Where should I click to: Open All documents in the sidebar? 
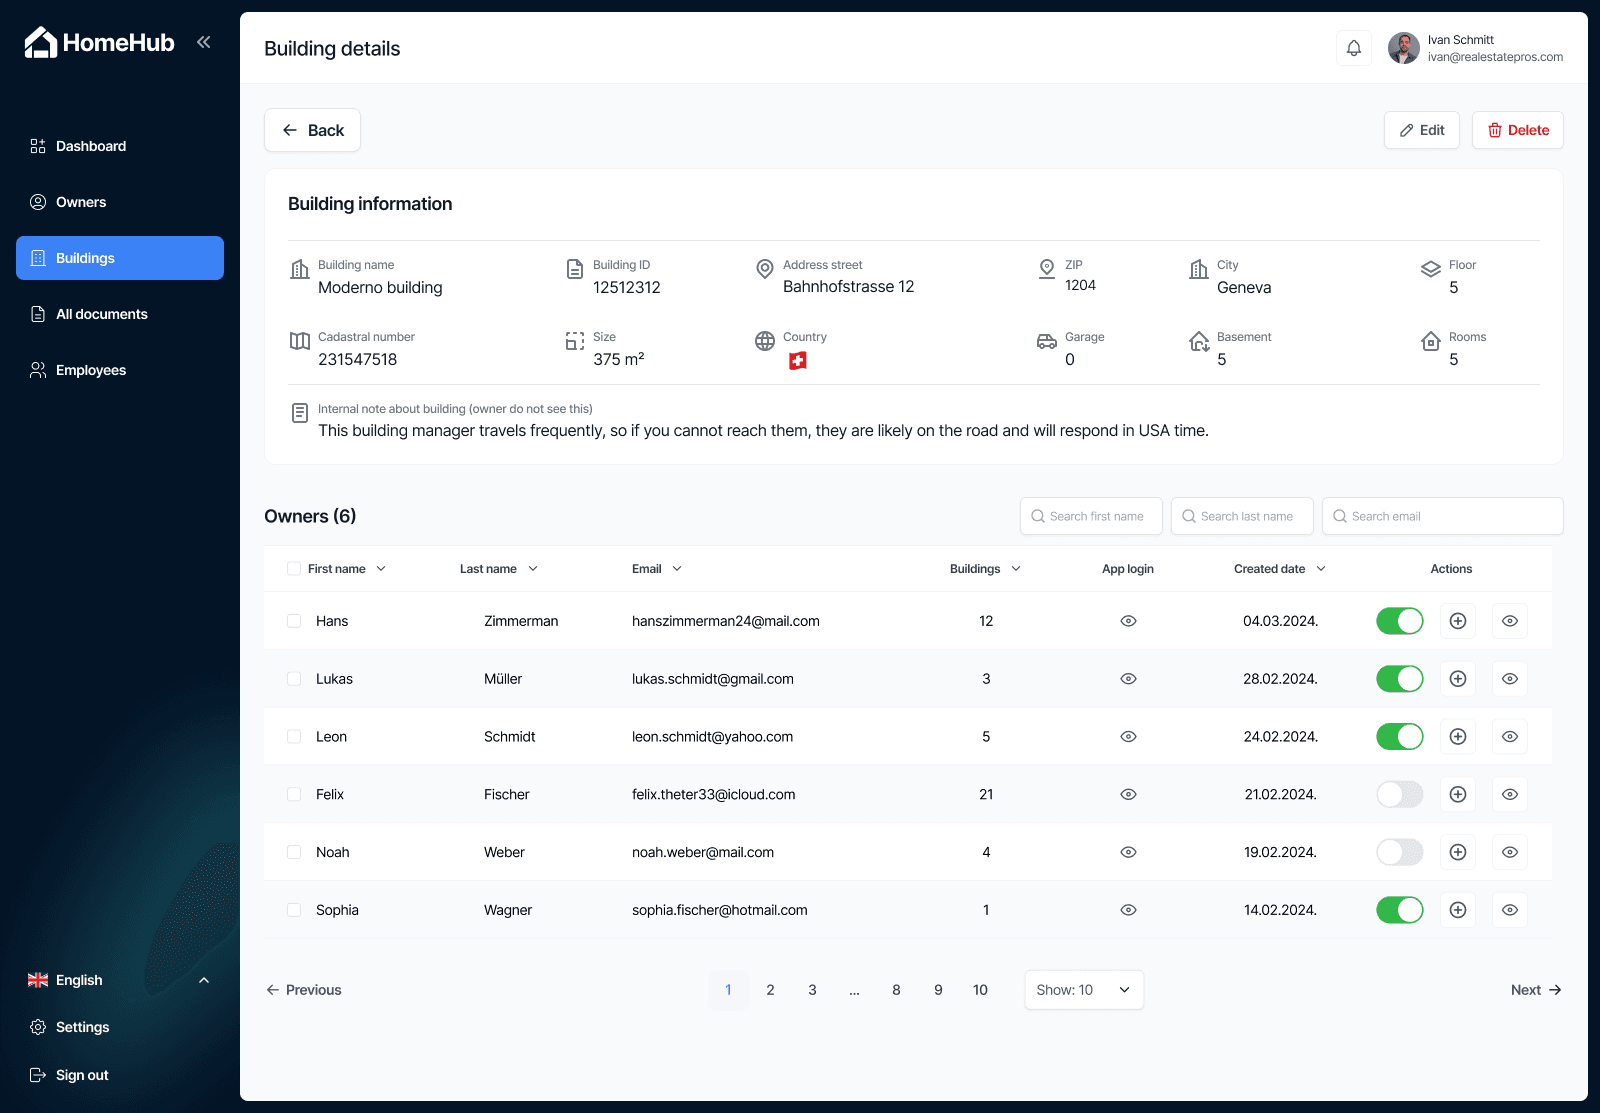pos(120,314)
